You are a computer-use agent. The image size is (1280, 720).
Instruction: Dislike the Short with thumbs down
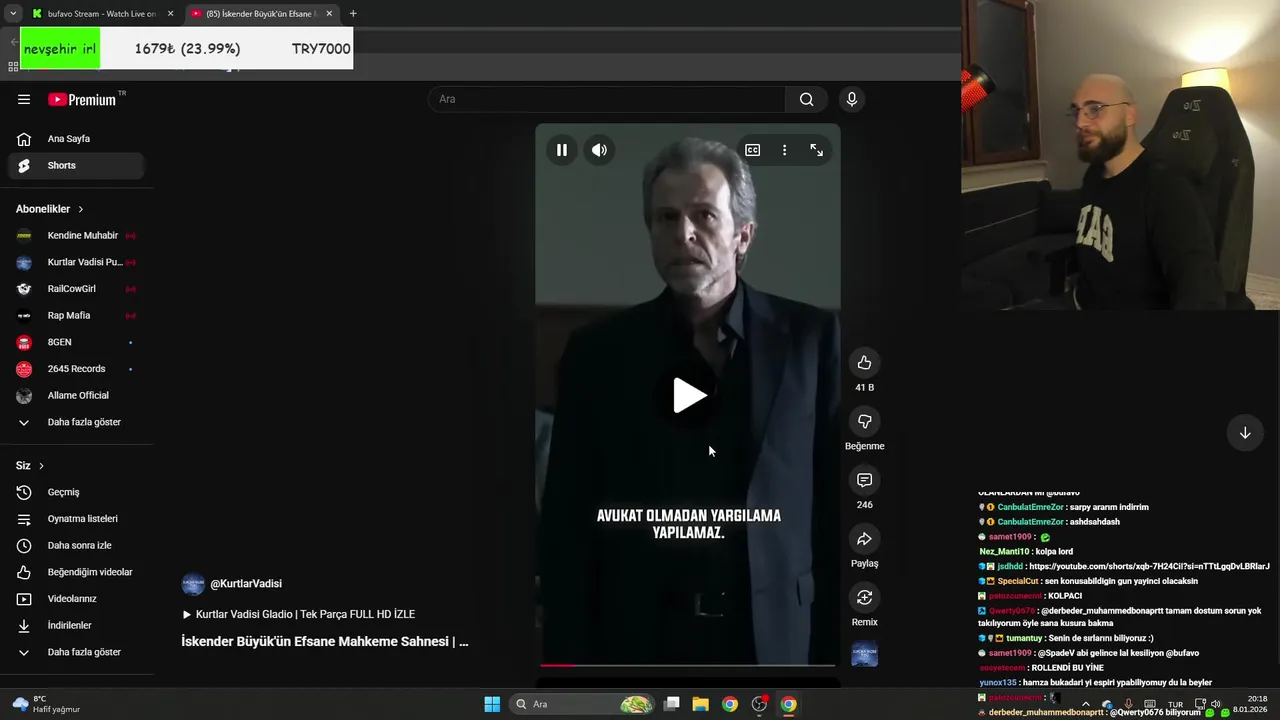[864, 422]
